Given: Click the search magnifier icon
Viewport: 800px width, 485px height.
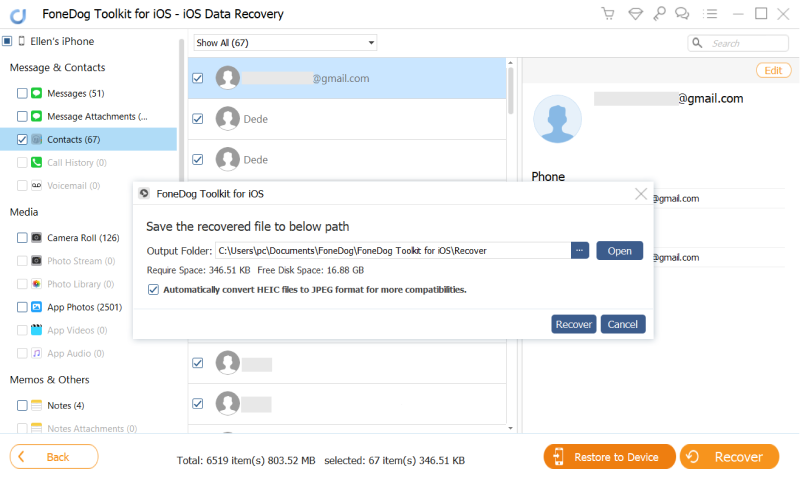Looking at the screenshot, I should tap(697, 43).
